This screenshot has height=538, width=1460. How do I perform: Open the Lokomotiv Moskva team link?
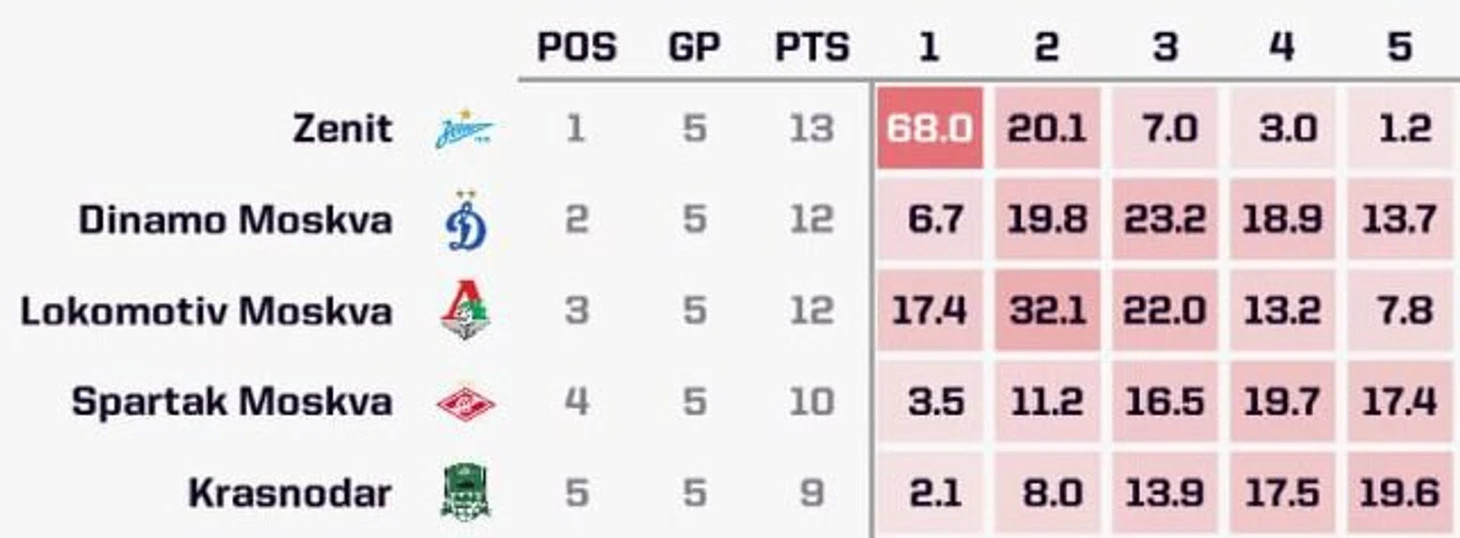pyautogui.click(x=206, y=311)
